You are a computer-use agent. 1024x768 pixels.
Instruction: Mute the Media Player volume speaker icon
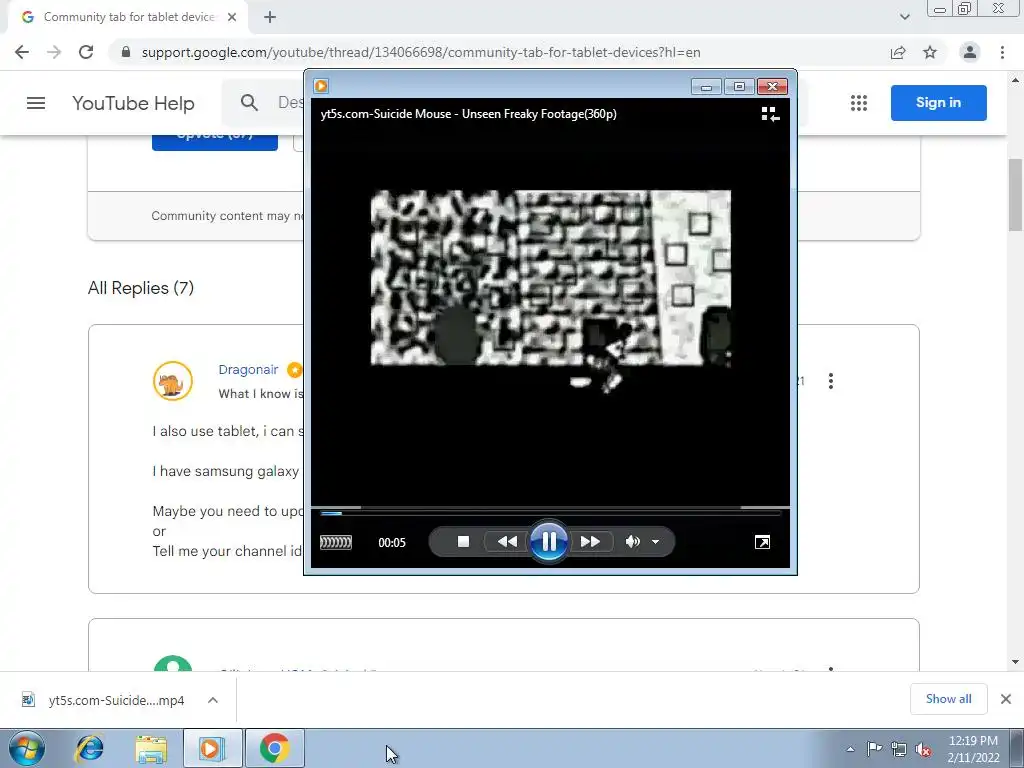(x=632, y=541)
